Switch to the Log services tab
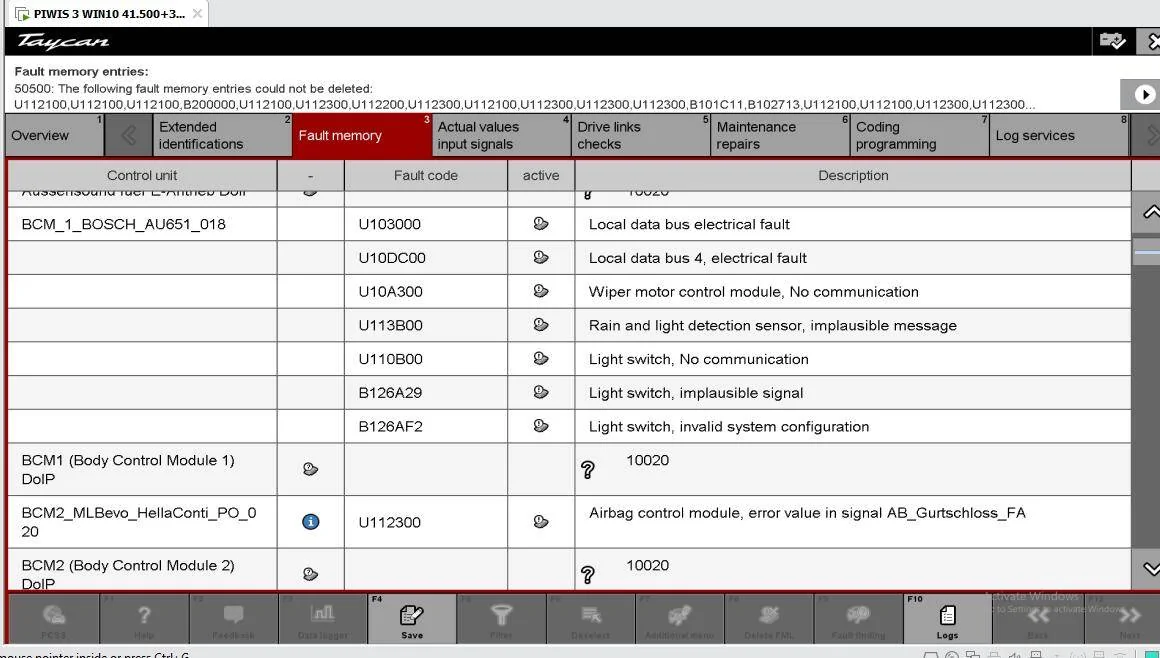The image size is (1160, 658). [x=1059, y=135]
